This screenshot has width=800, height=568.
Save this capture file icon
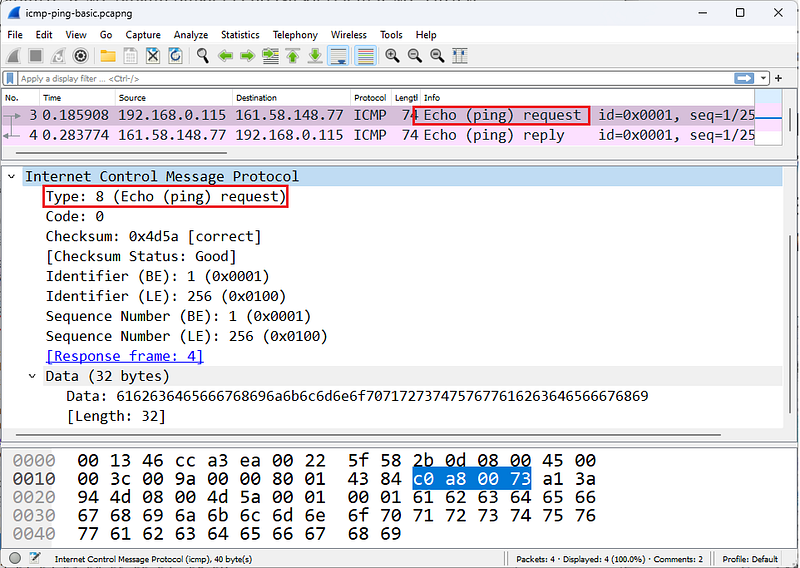(130, 56)
